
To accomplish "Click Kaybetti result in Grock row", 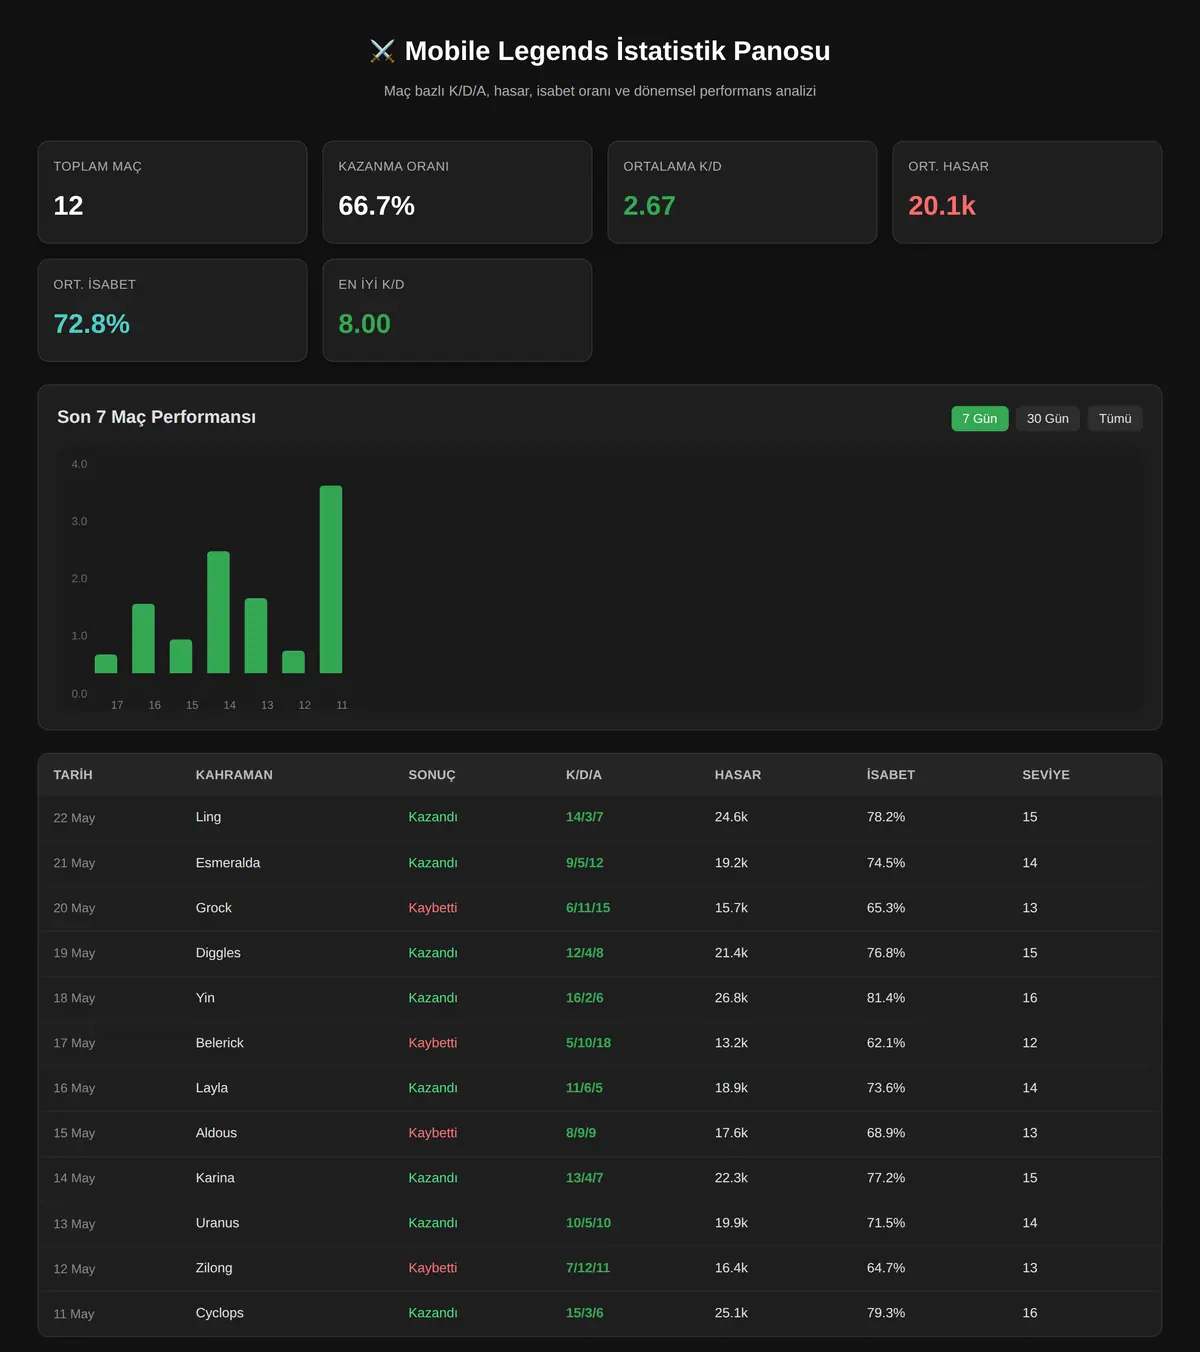I will tap(433, 908).
